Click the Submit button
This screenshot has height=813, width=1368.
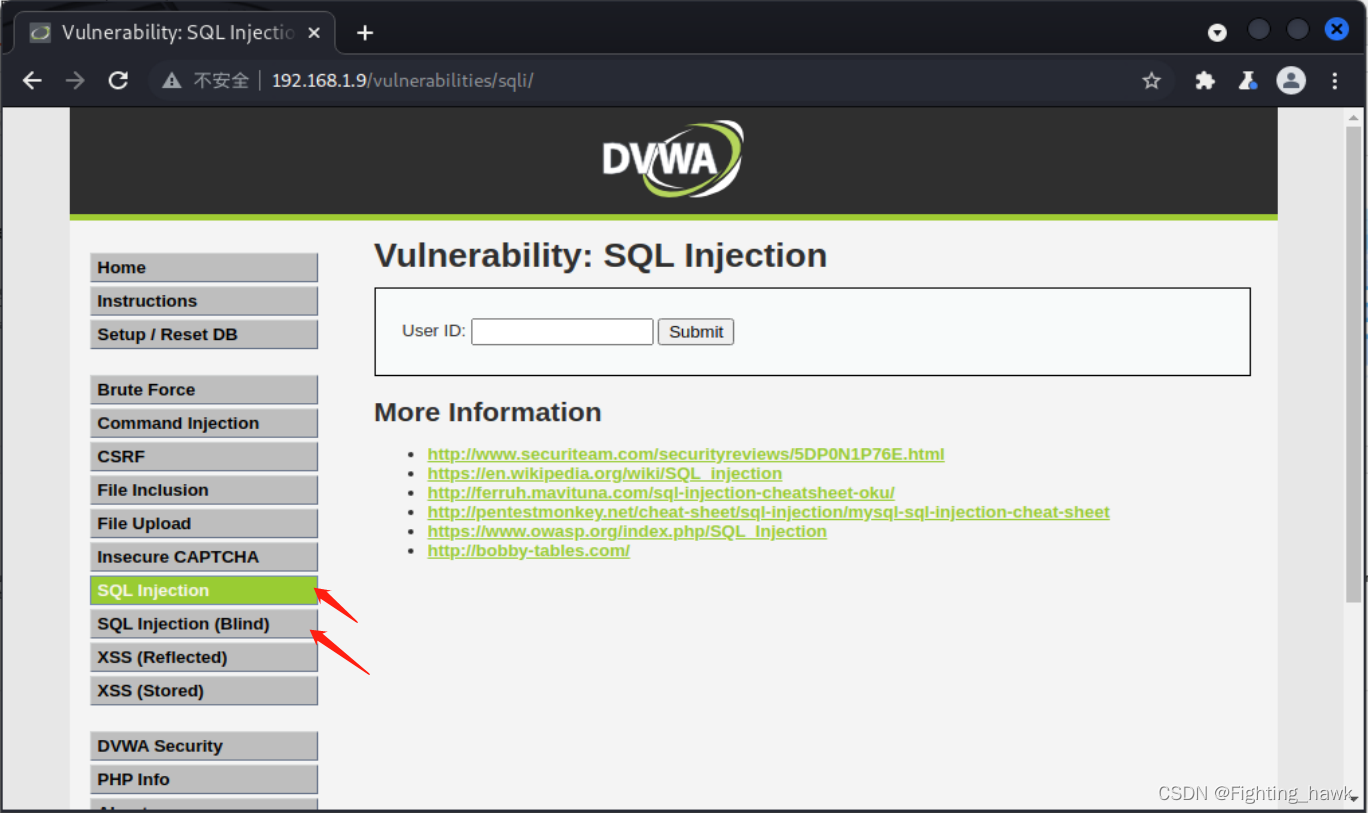(x=696, y=332)
